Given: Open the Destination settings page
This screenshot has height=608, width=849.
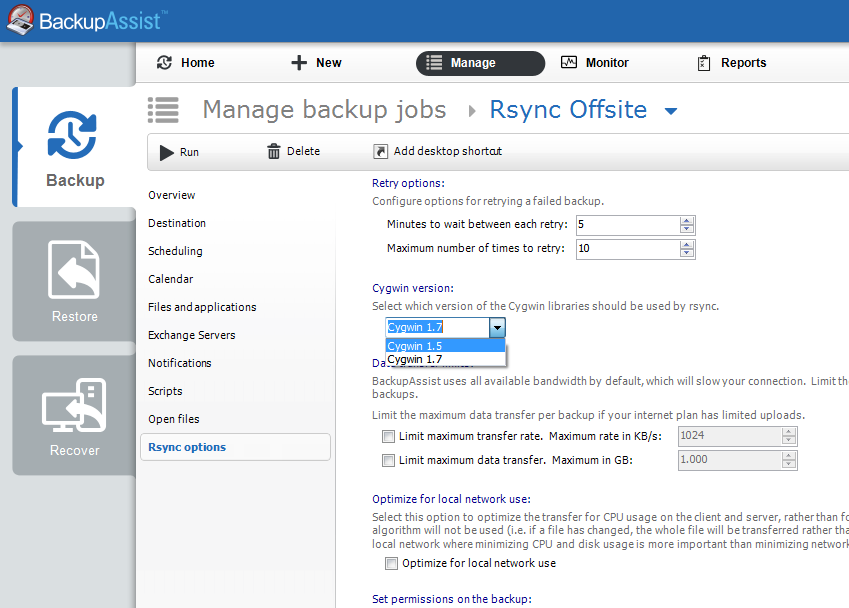Looking at the screenshot, I should [177, 223].
